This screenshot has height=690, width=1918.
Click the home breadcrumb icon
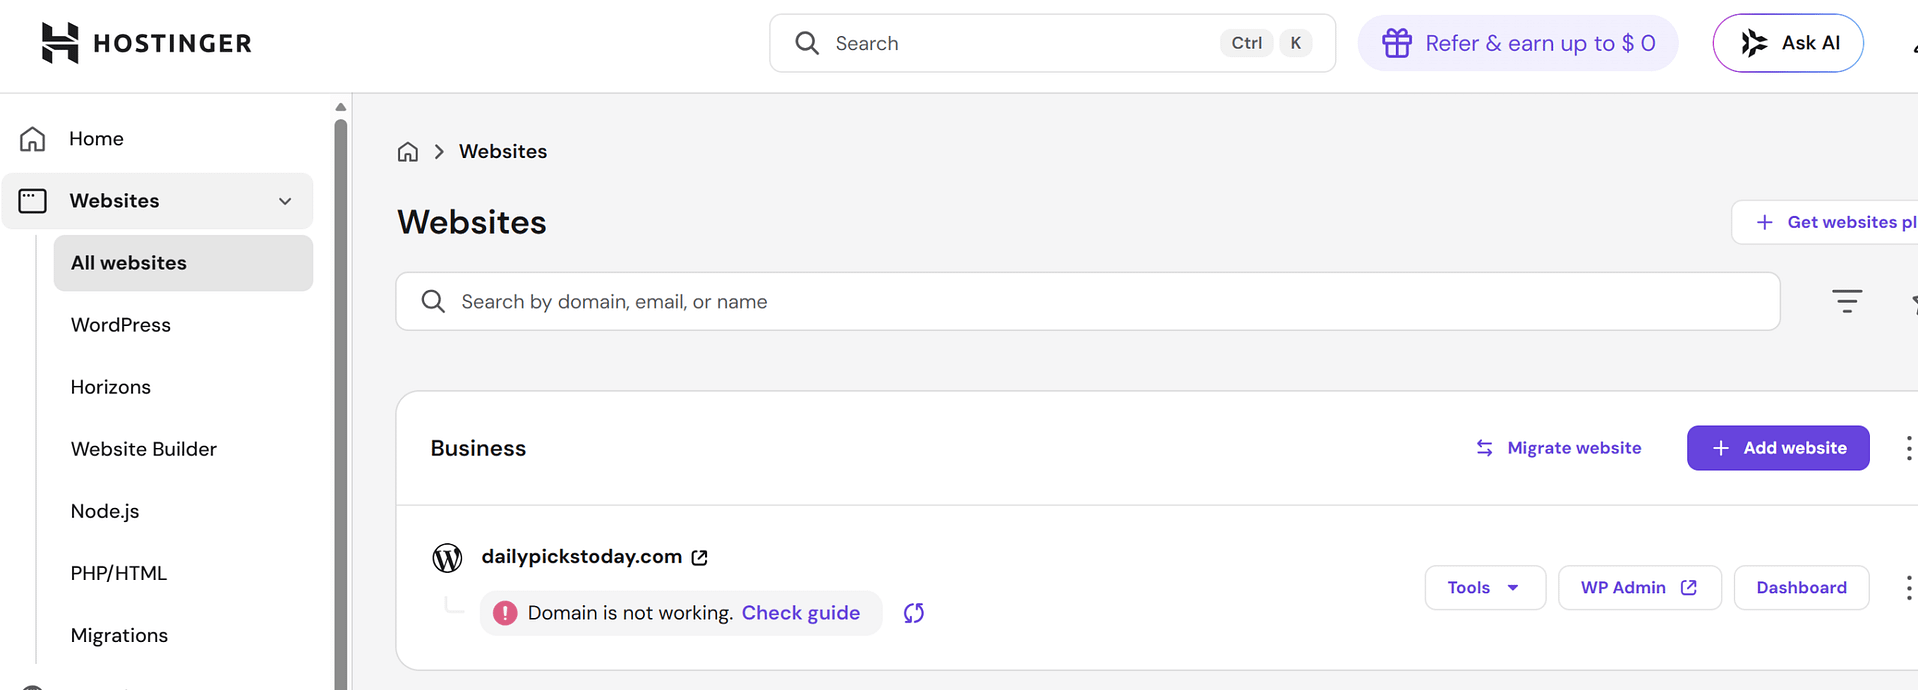[x=408, y=152]
